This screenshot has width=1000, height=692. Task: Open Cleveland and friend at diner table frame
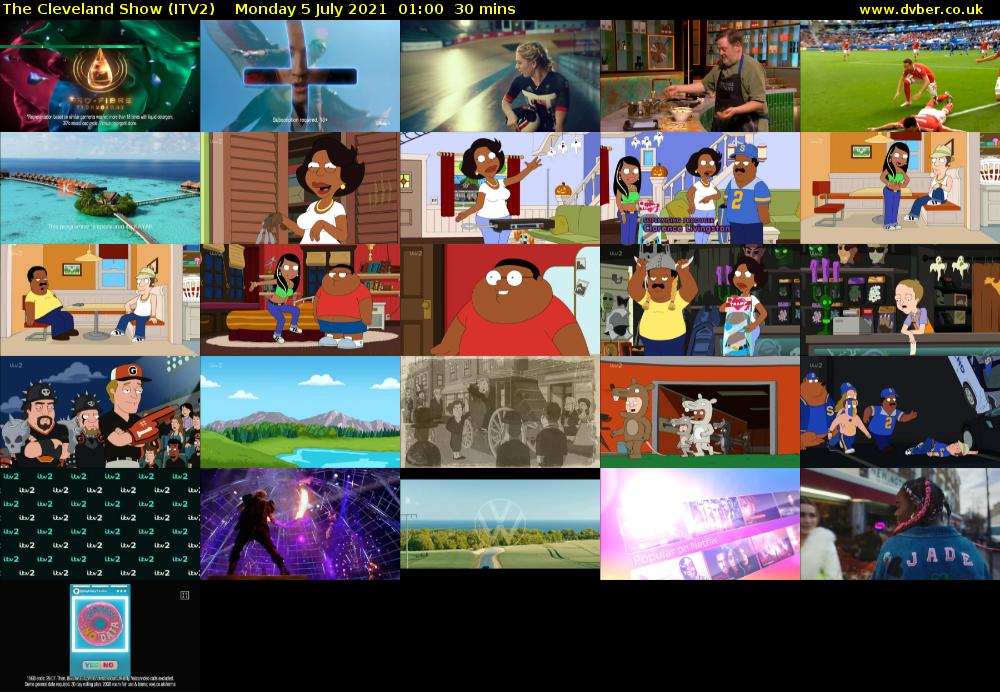99,300
